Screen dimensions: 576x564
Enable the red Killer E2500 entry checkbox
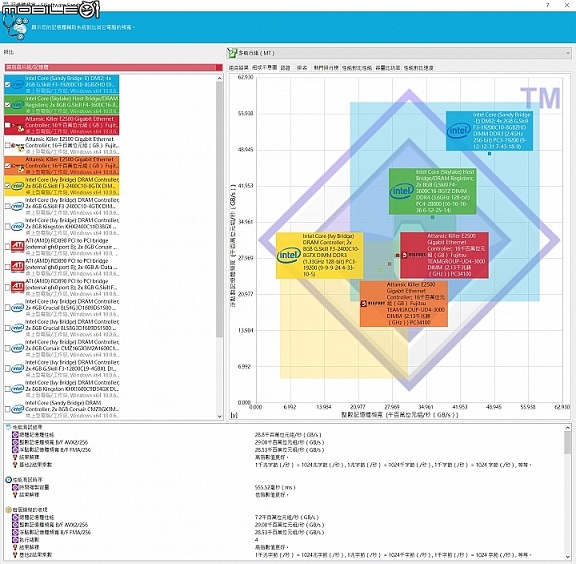click(8, 125)
